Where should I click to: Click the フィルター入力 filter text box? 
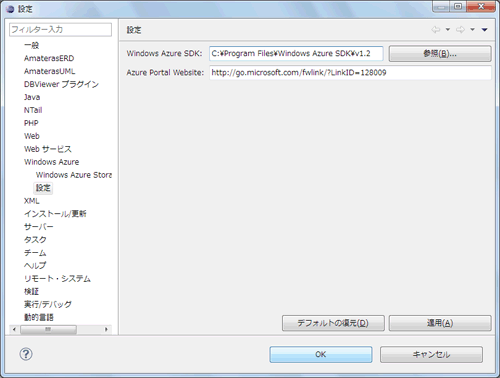point(60,30)
